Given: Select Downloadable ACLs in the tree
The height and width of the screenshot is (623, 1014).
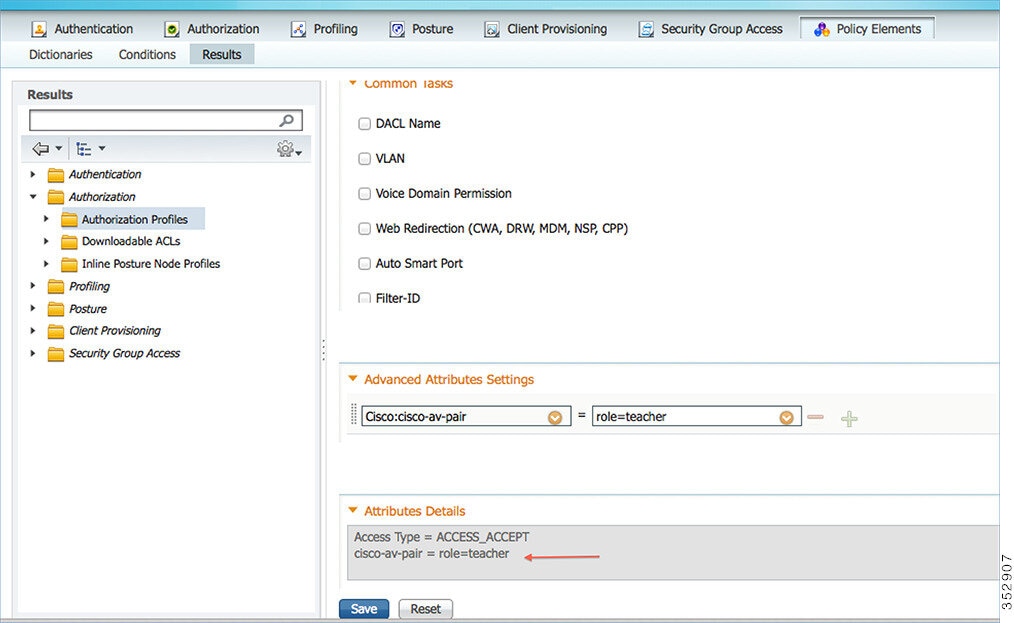Looking at the screenshot, I should (x=131, y=241).
